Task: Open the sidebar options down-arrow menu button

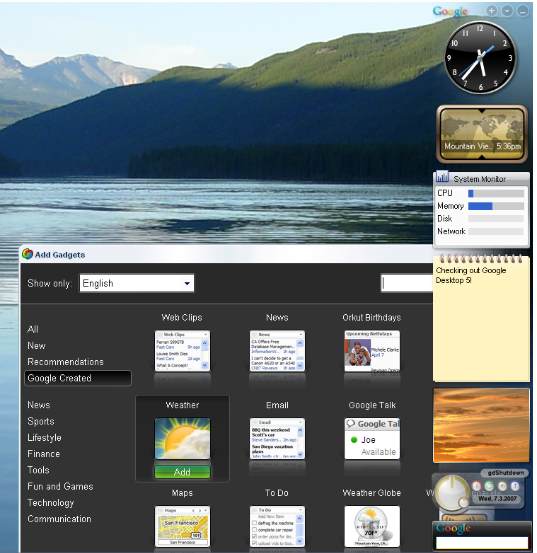Action: point(507,11)
